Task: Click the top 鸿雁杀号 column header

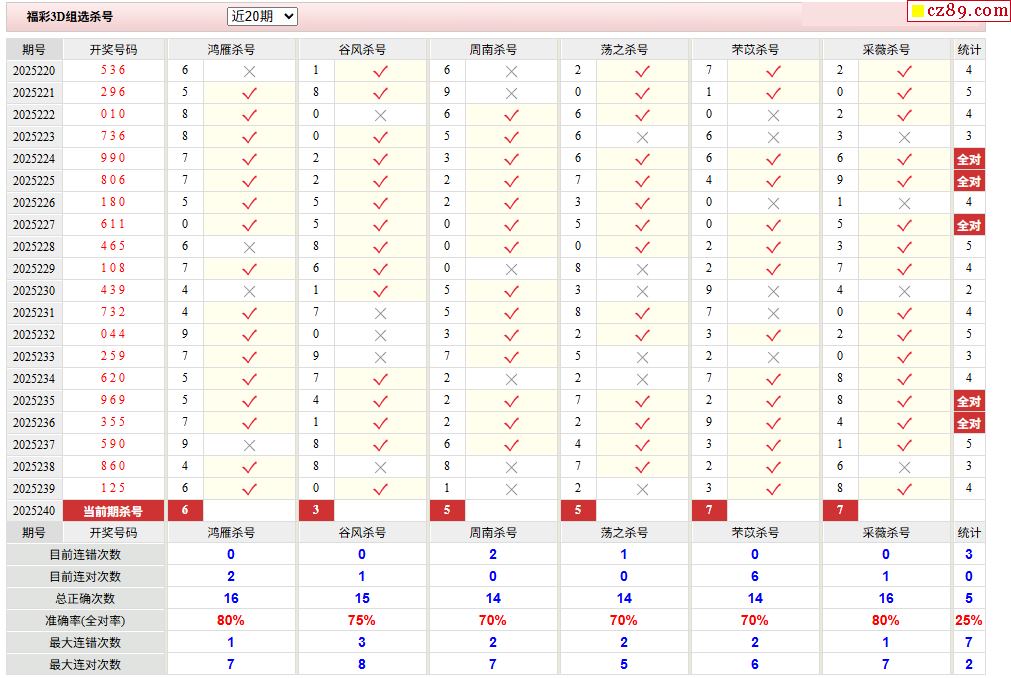Action: 231,50
